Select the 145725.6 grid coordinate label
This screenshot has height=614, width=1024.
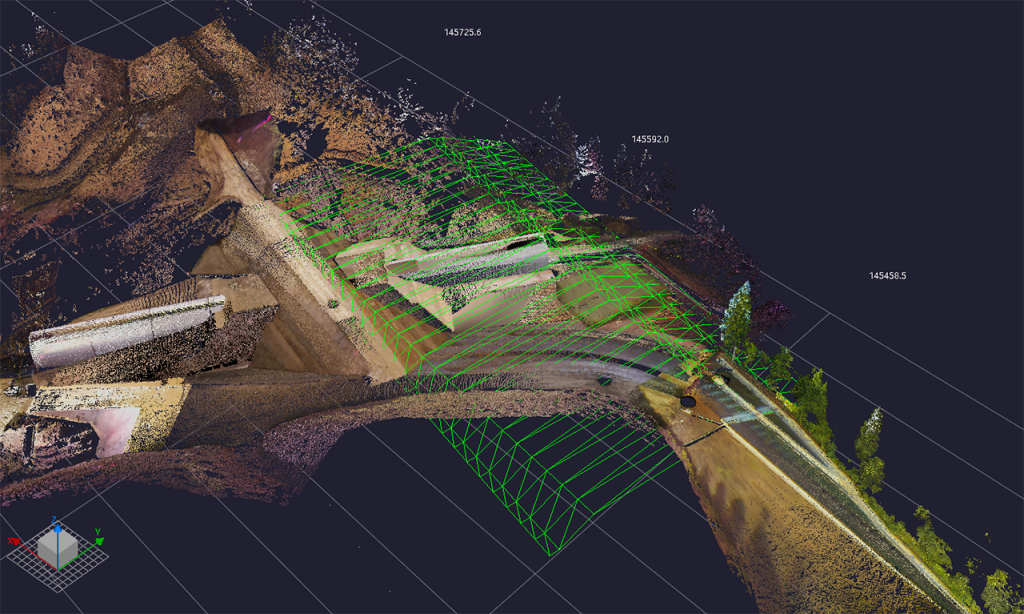point(463,32)
